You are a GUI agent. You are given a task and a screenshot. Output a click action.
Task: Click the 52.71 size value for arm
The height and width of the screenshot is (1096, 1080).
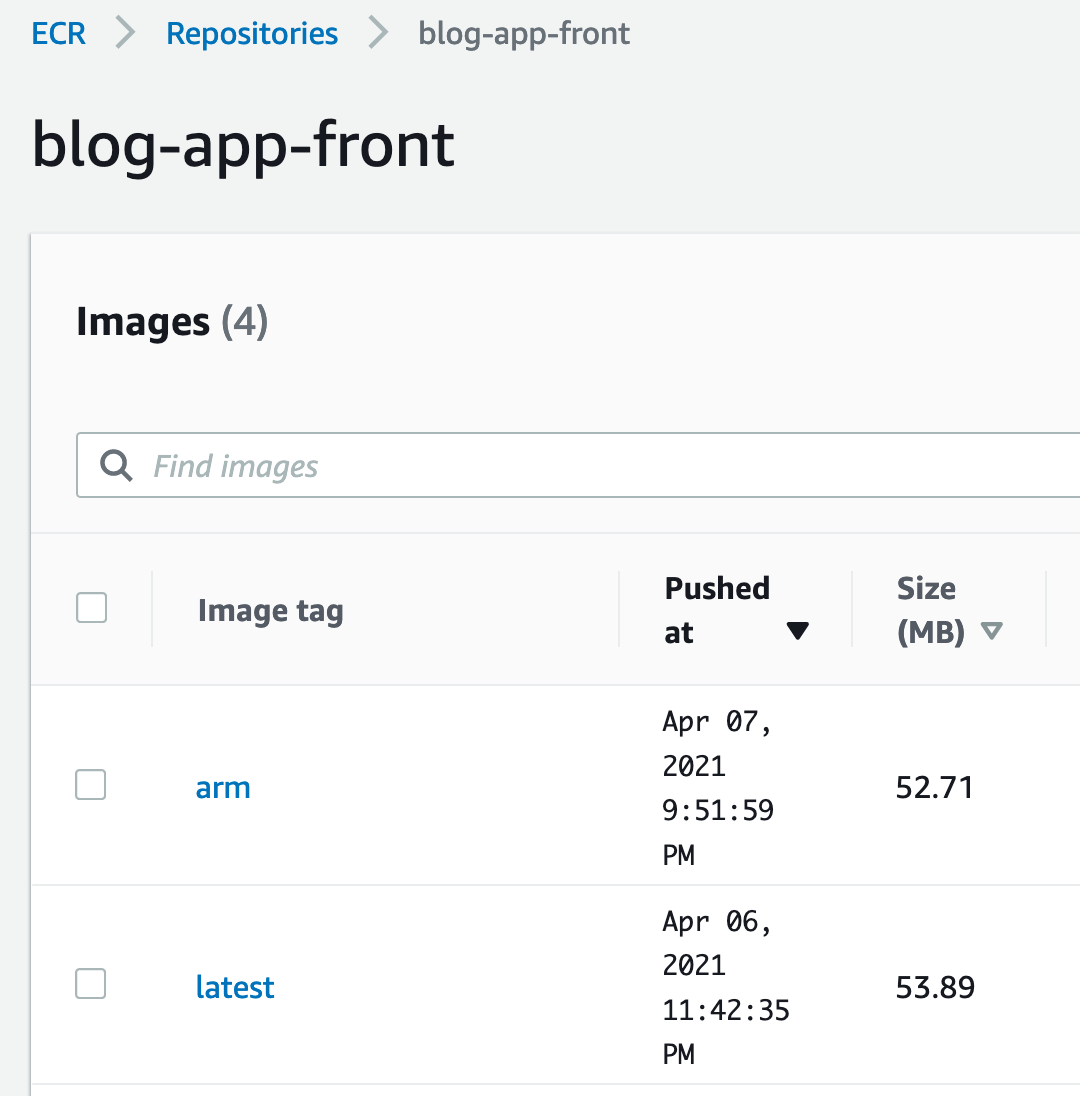pyautogui.click(x=935, y=788)
